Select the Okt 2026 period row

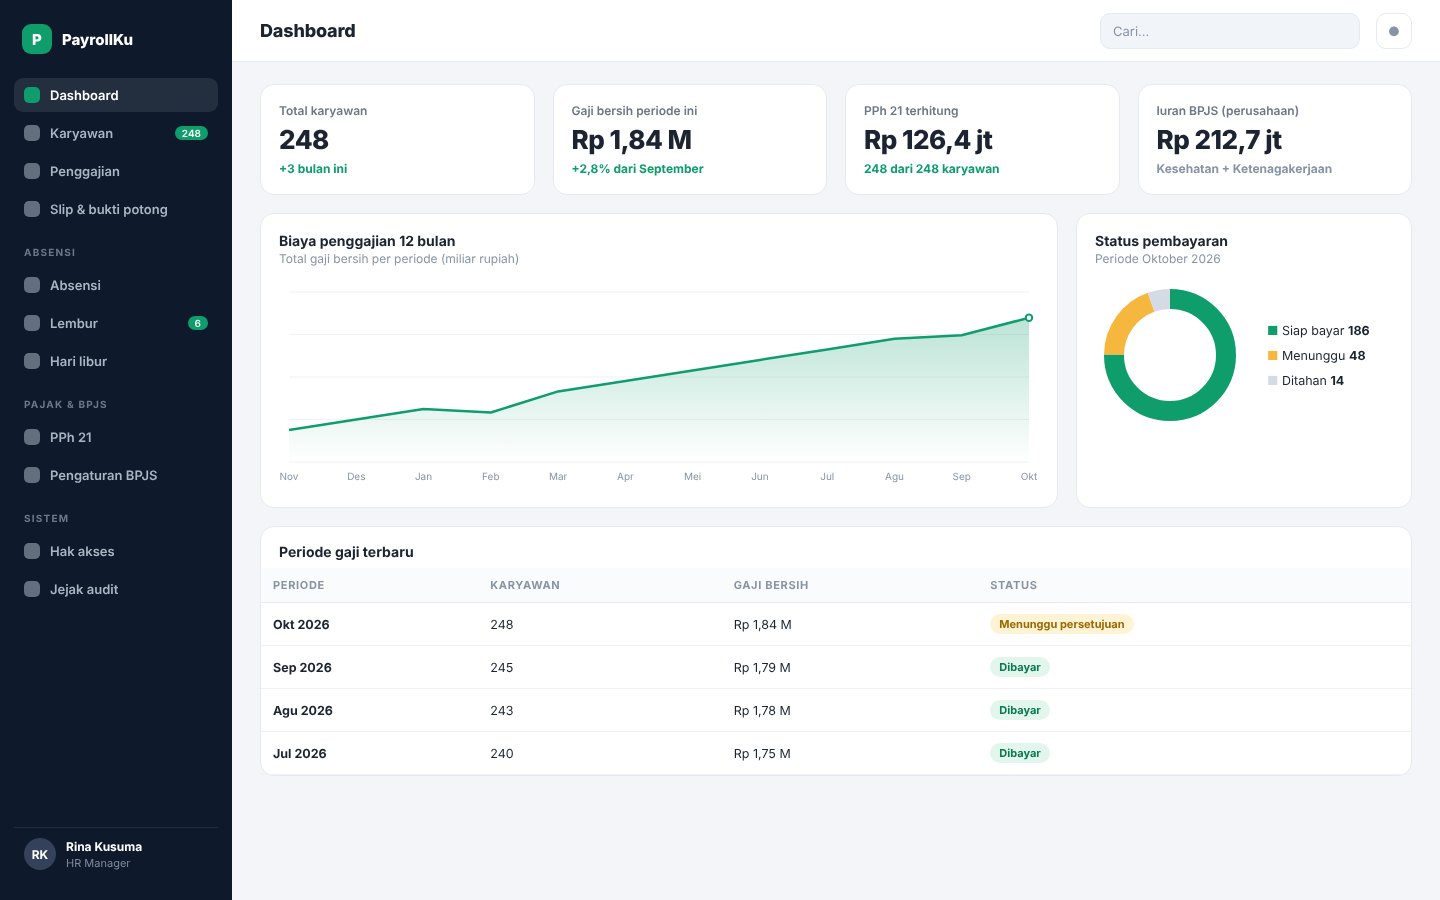[836, 624]
